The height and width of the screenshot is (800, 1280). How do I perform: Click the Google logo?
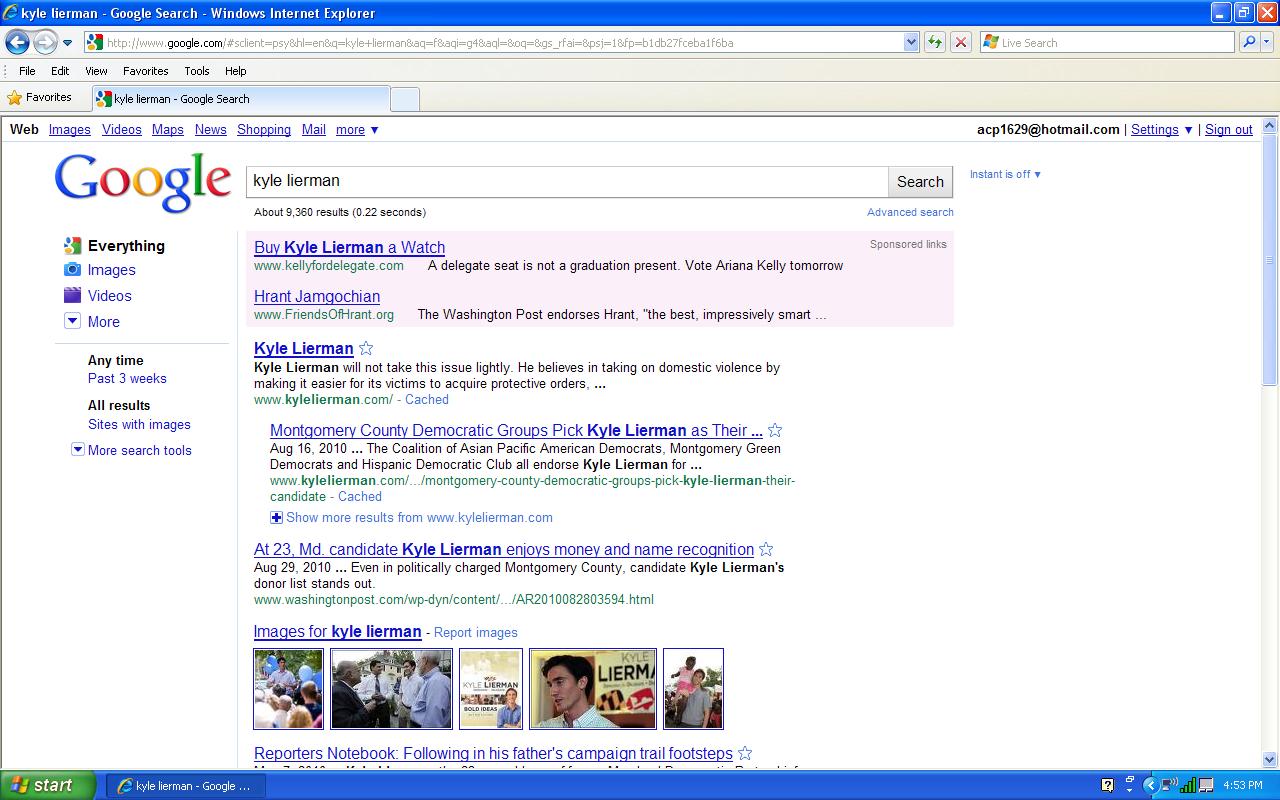(x=143, y=183)
